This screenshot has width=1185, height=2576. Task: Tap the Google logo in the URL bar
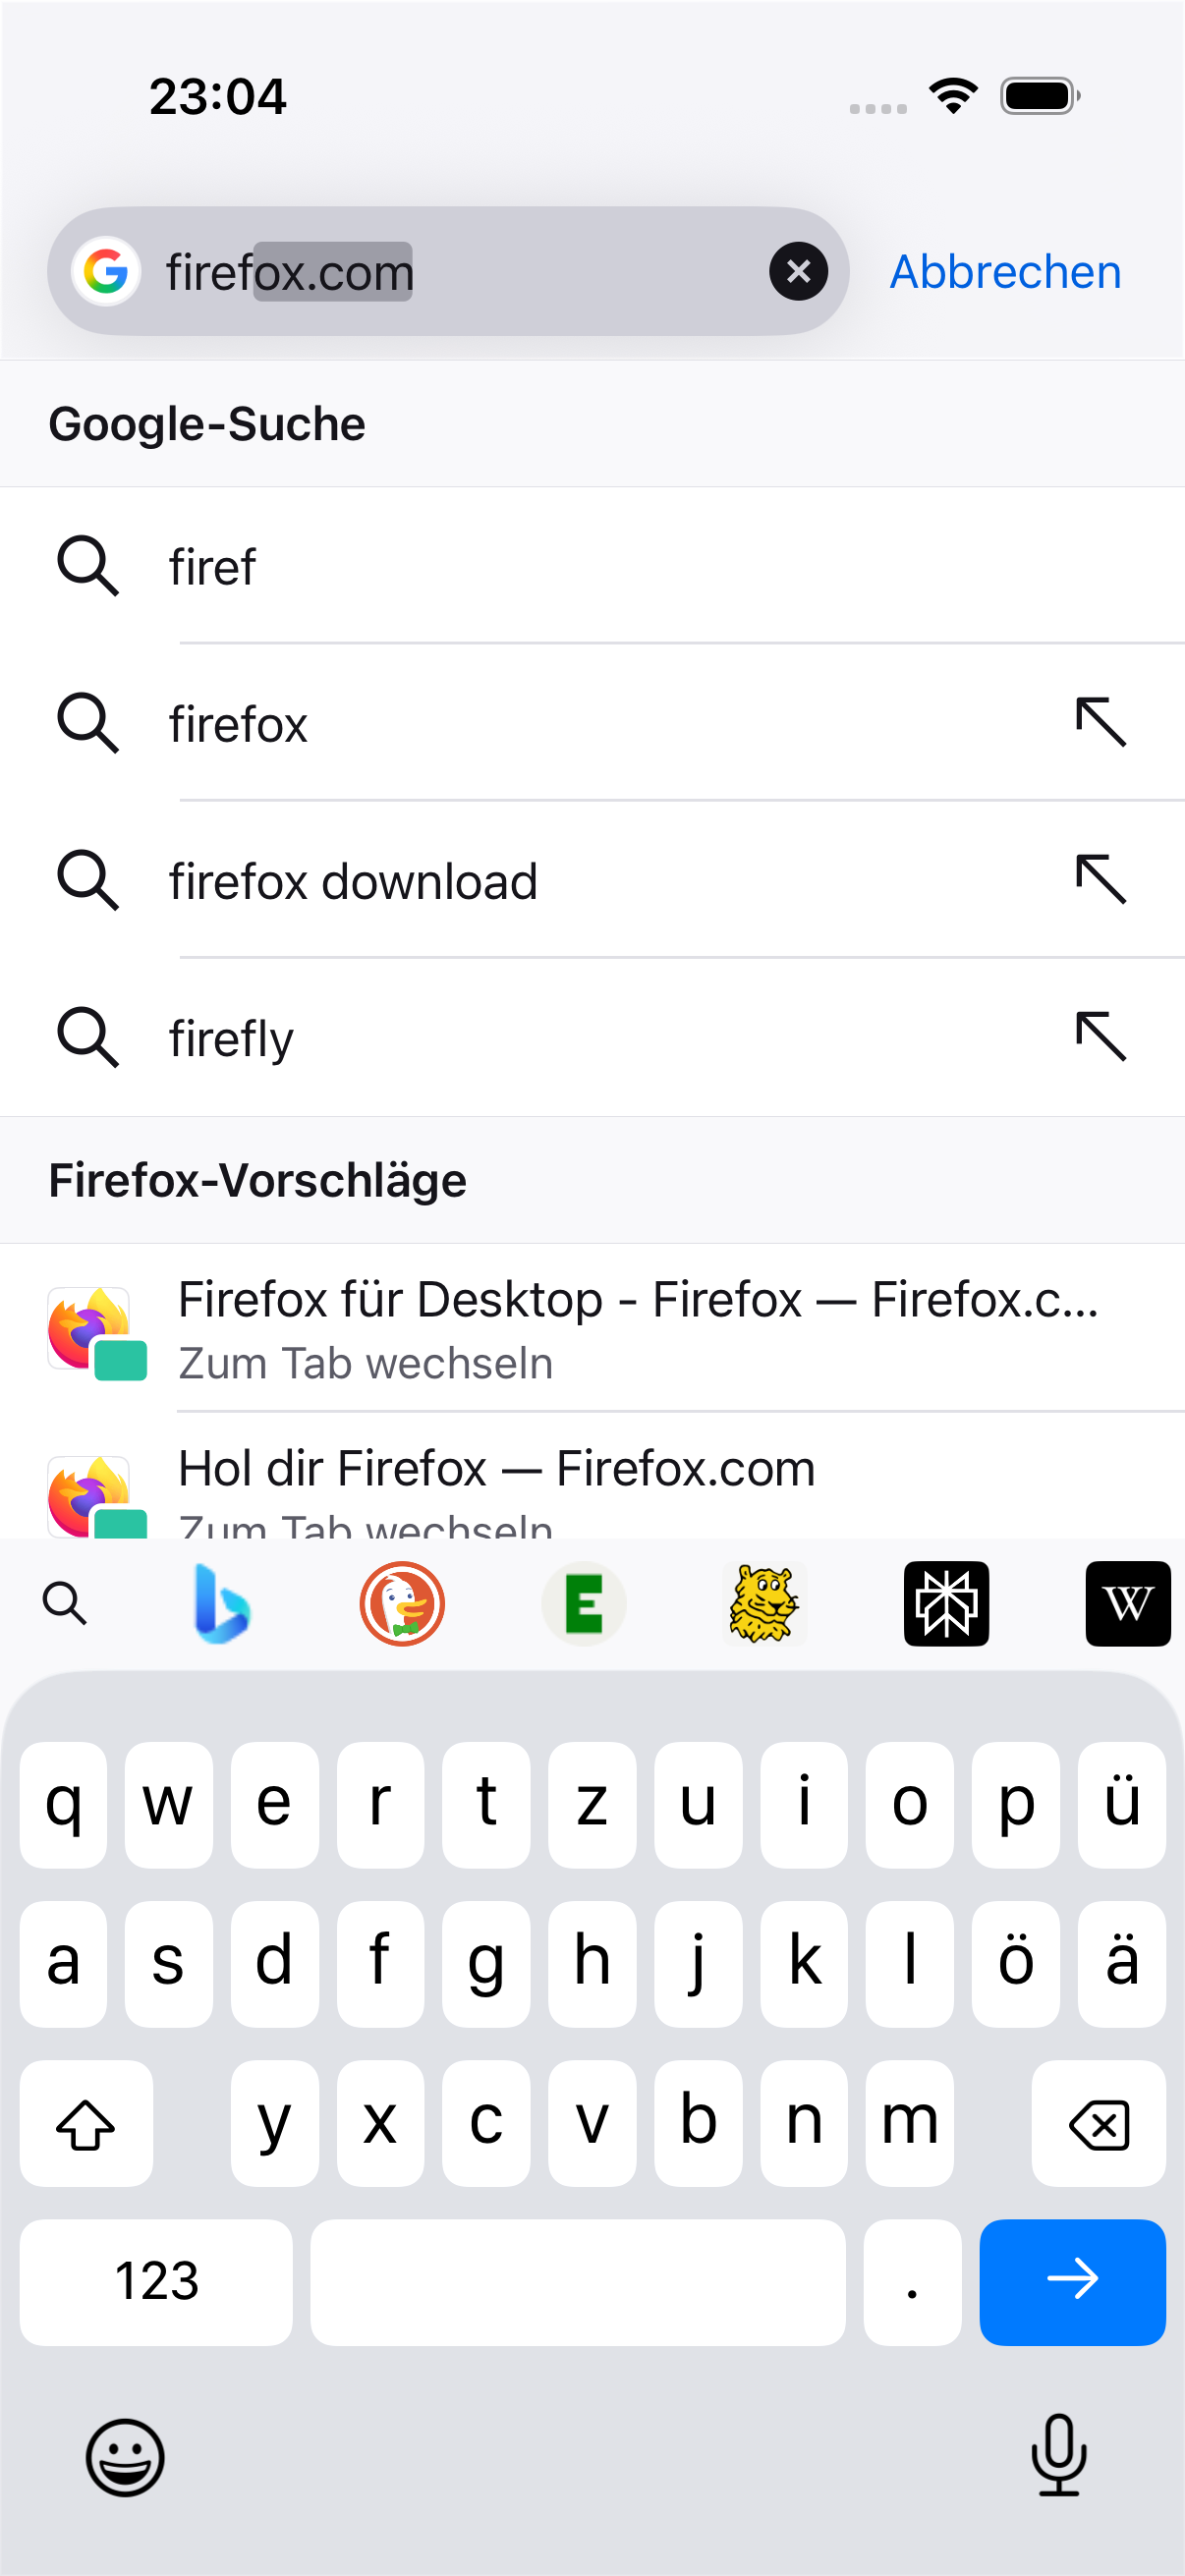pos(105,271)
